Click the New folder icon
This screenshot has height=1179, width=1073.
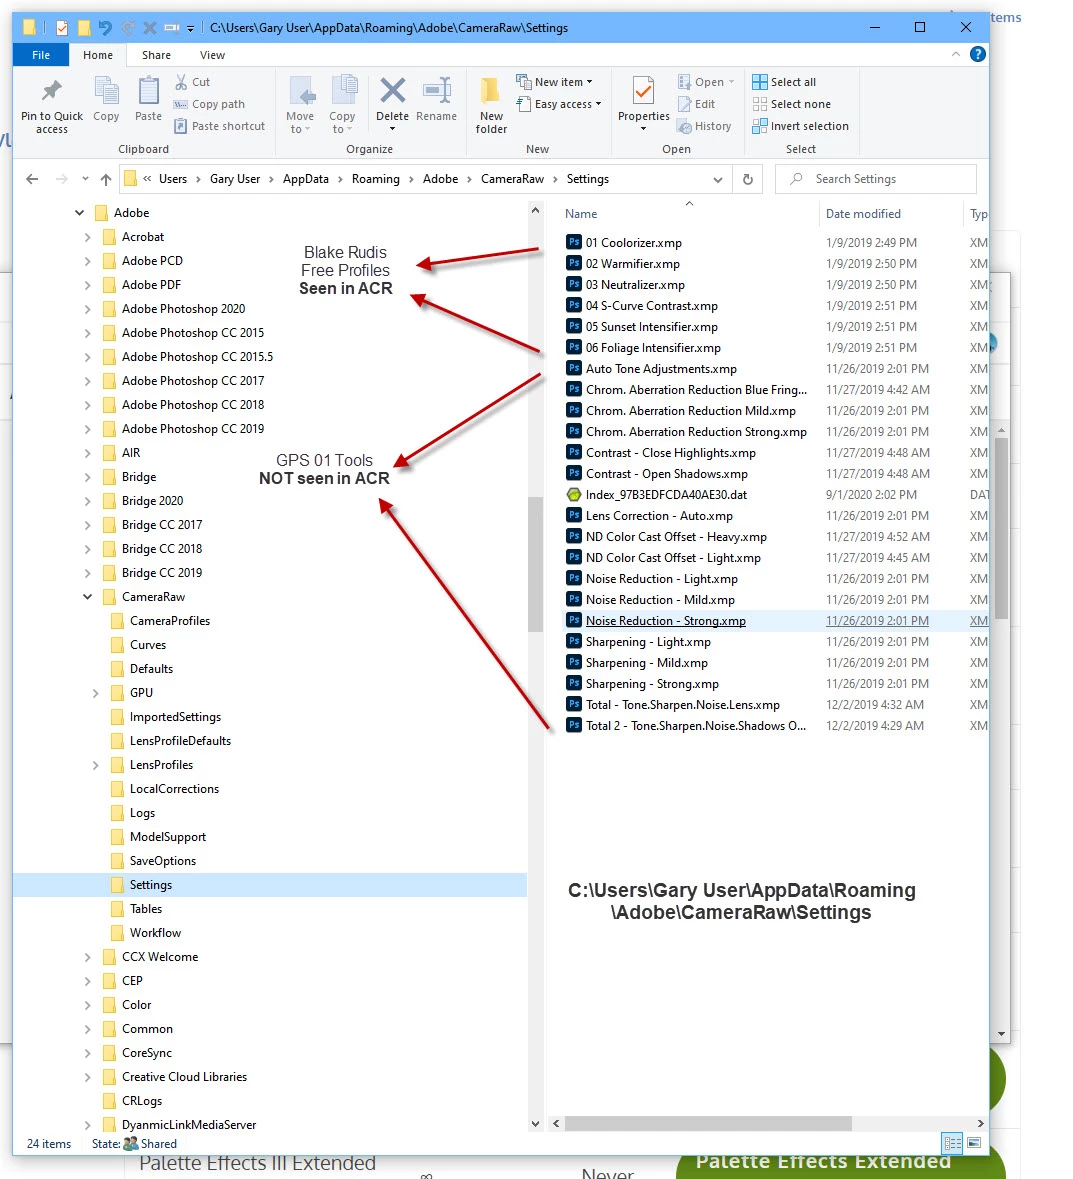point(490,92)
